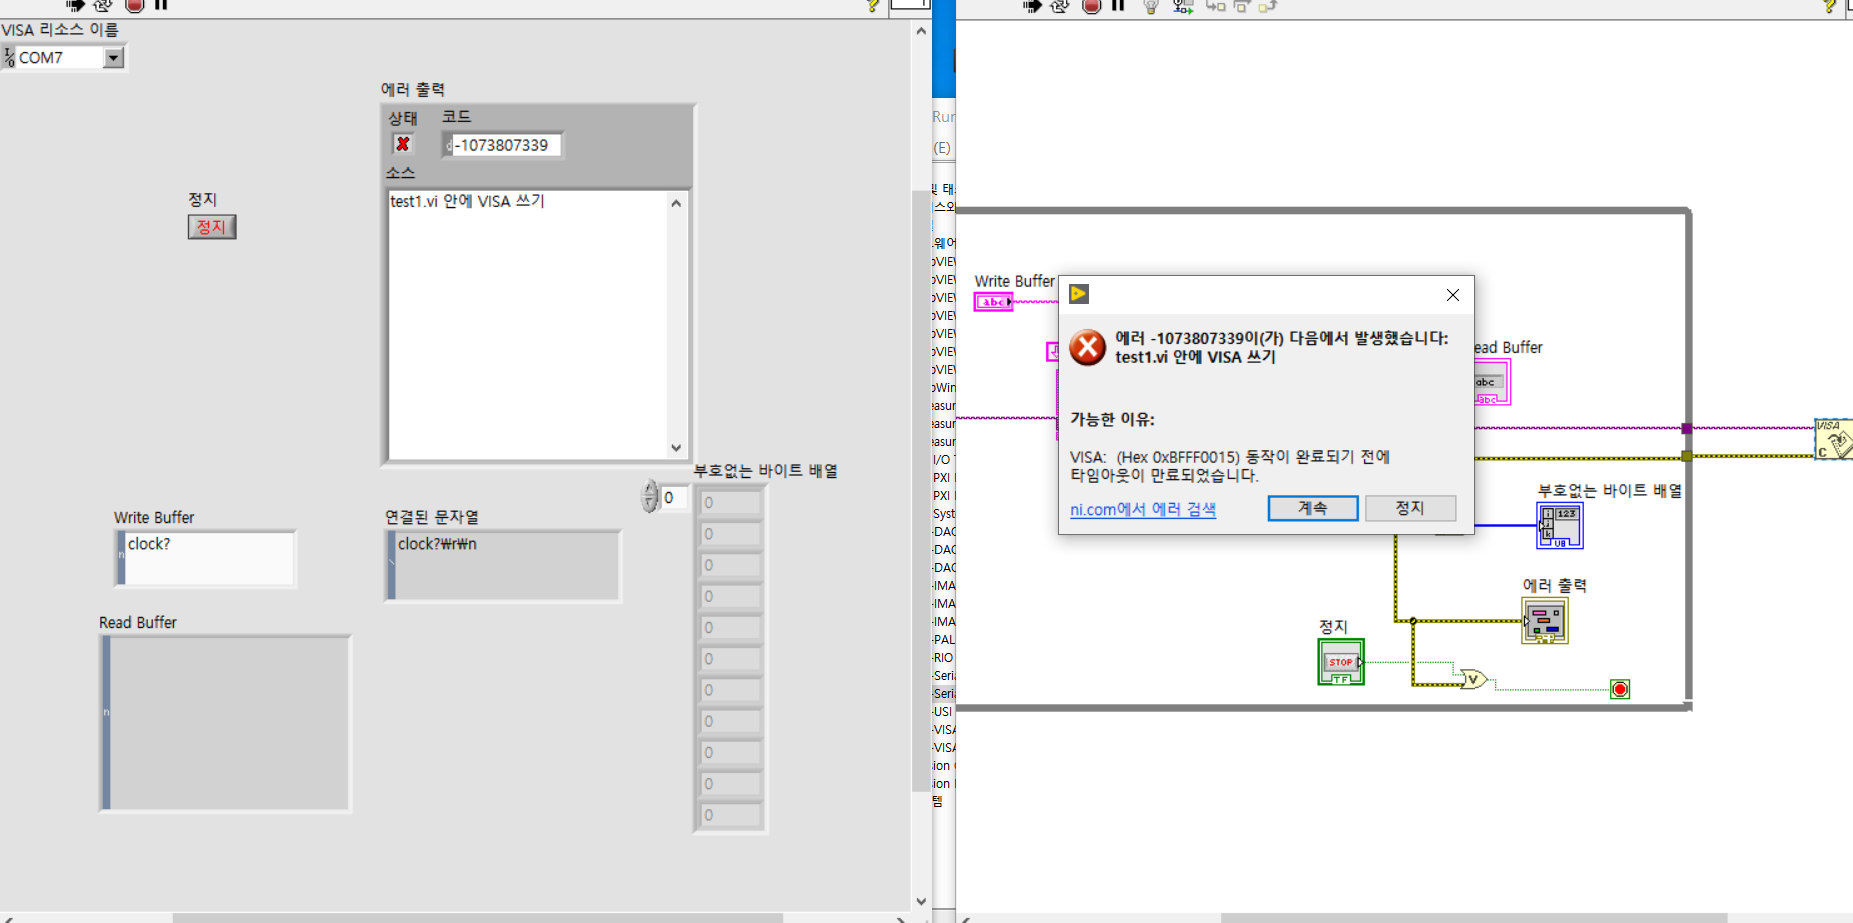Image resolution: width=1853 pixels, height=923 pixels.
Task: Click the COM7 resource name field
Action: tap(60, 58)
